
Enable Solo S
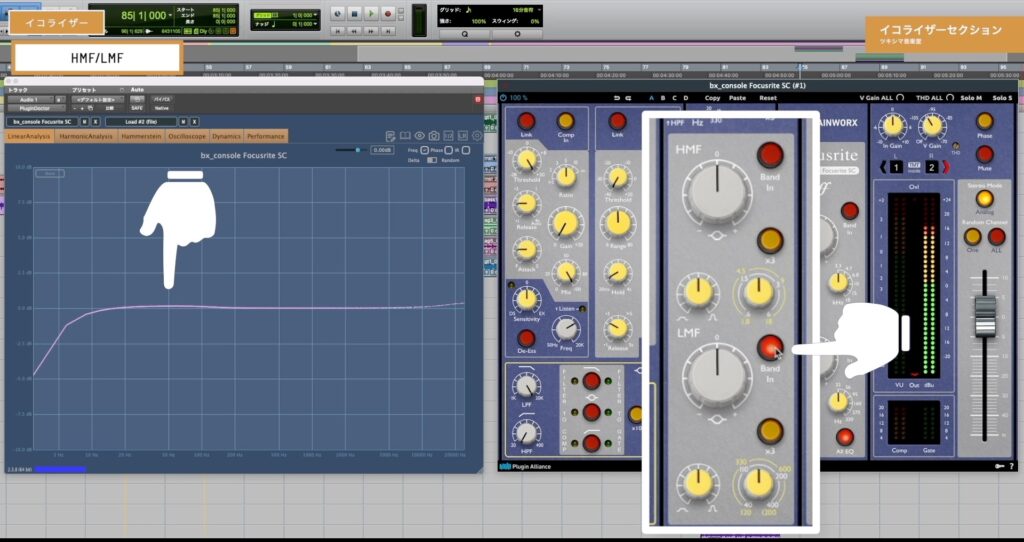coord(1002,98)
